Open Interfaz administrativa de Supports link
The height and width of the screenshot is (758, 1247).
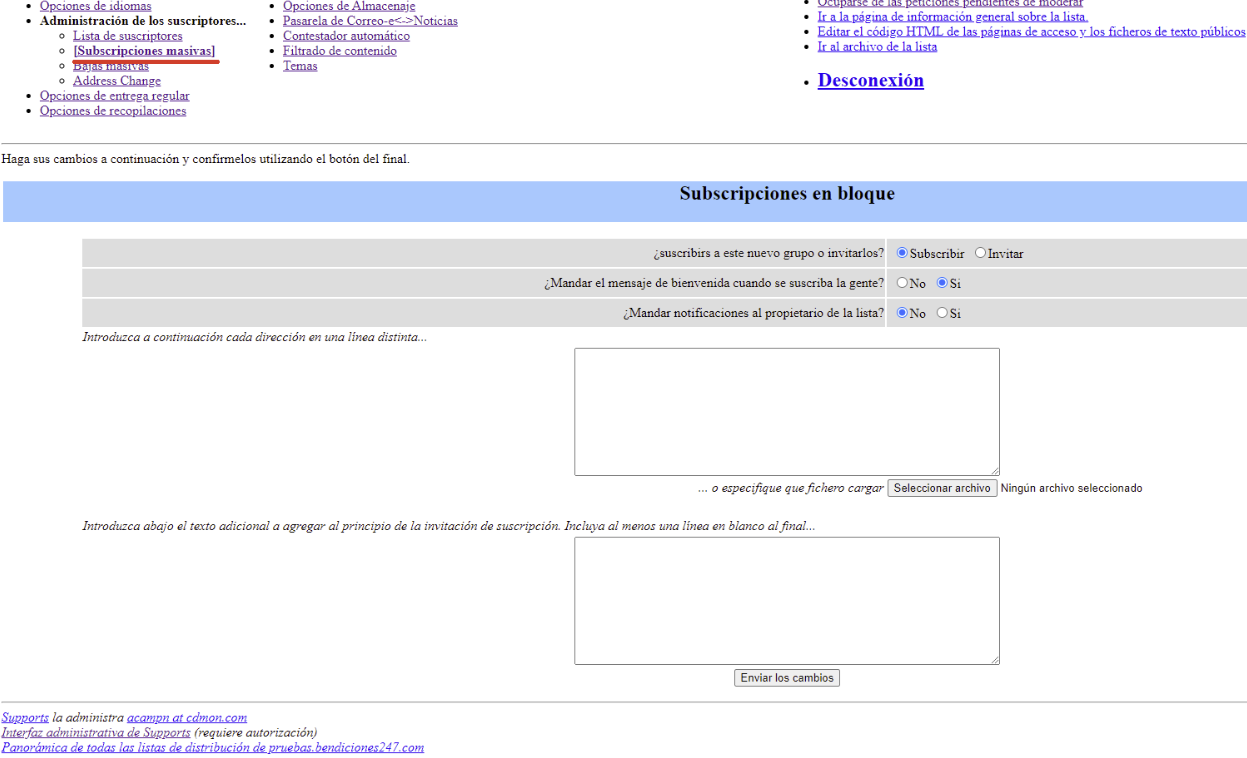(x=96, y=732)
